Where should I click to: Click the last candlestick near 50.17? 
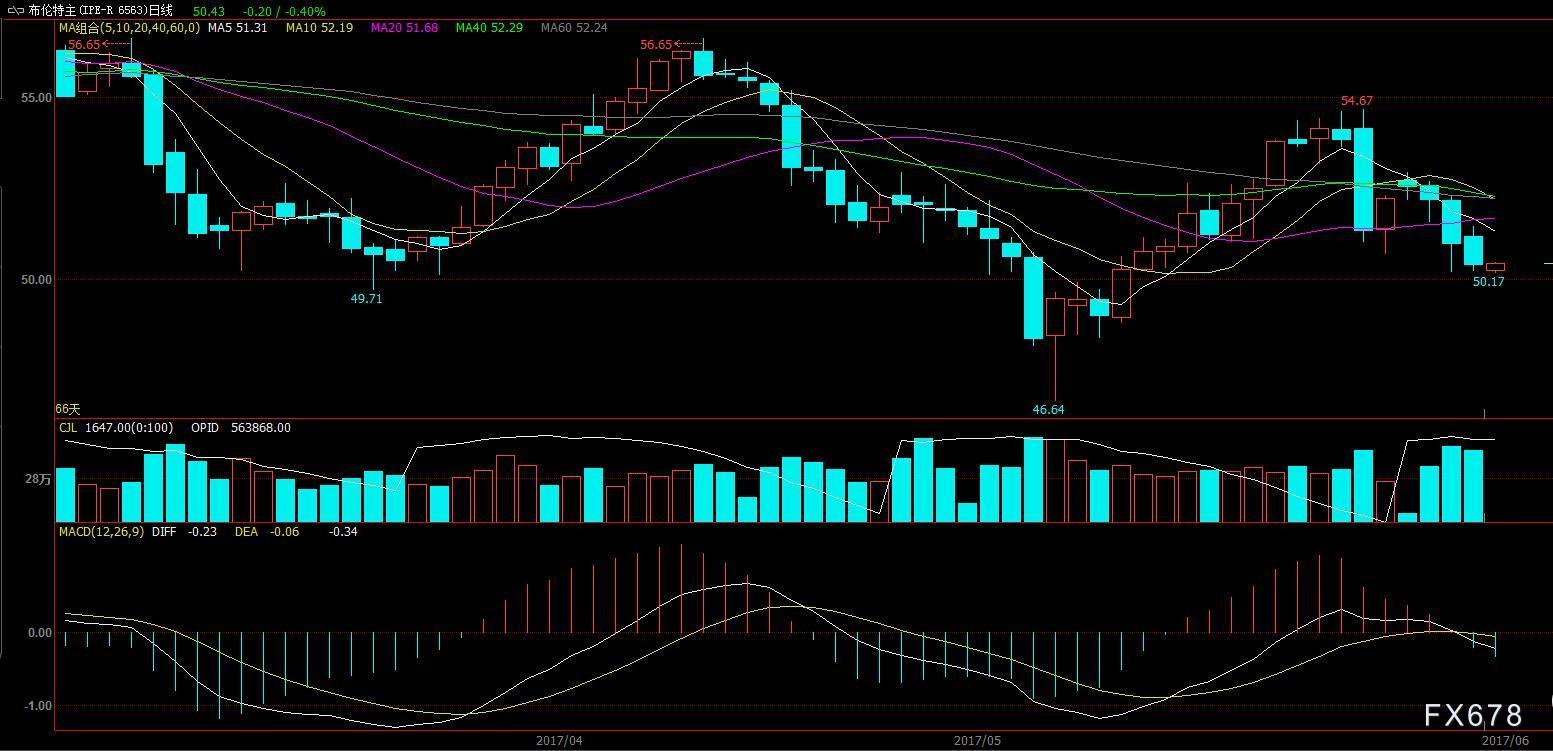tap(1495, 267)
